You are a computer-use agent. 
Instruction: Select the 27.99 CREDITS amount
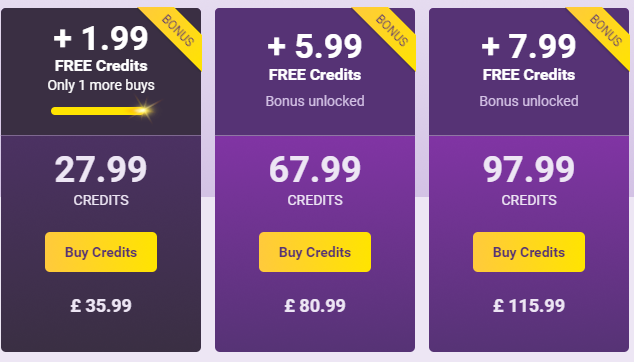click(x=101, y=181)
